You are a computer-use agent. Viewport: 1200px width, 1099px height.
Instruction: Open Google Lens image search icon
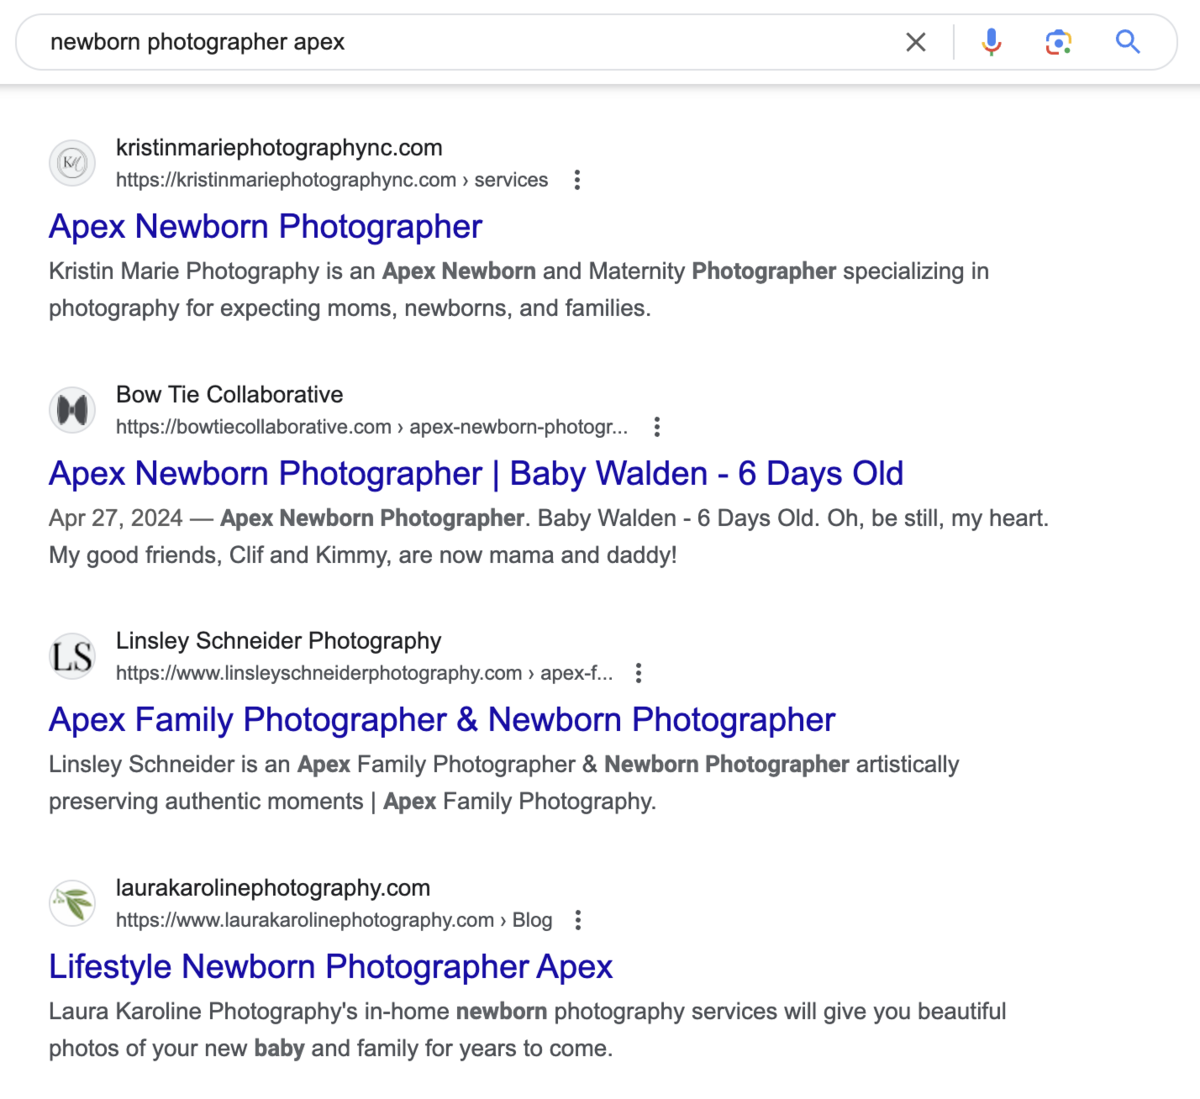[1058, 42]
